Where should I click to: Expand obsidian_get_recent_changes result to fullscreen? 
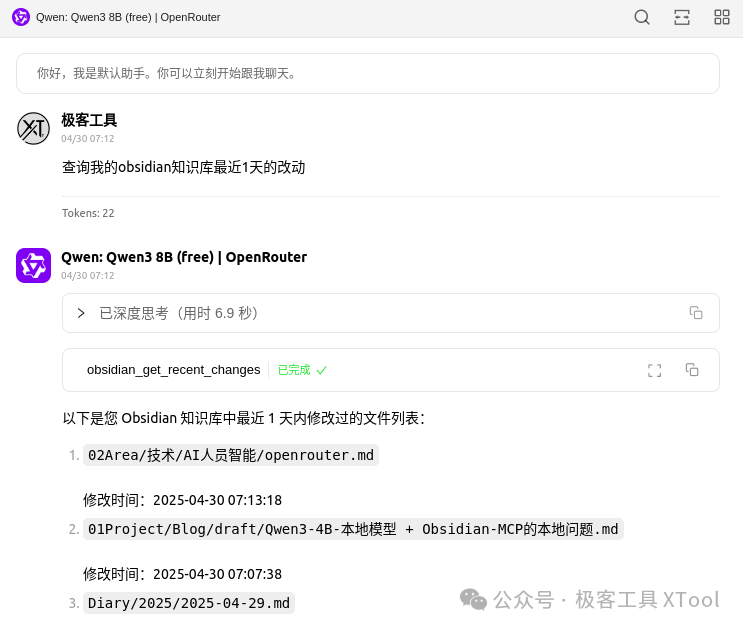point(654,370)
